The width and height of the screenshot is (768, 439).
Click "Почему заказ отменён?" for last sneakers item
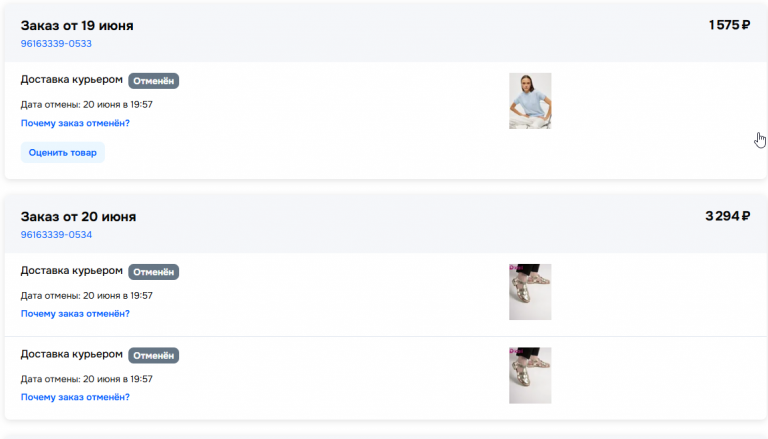coord(75,397)
